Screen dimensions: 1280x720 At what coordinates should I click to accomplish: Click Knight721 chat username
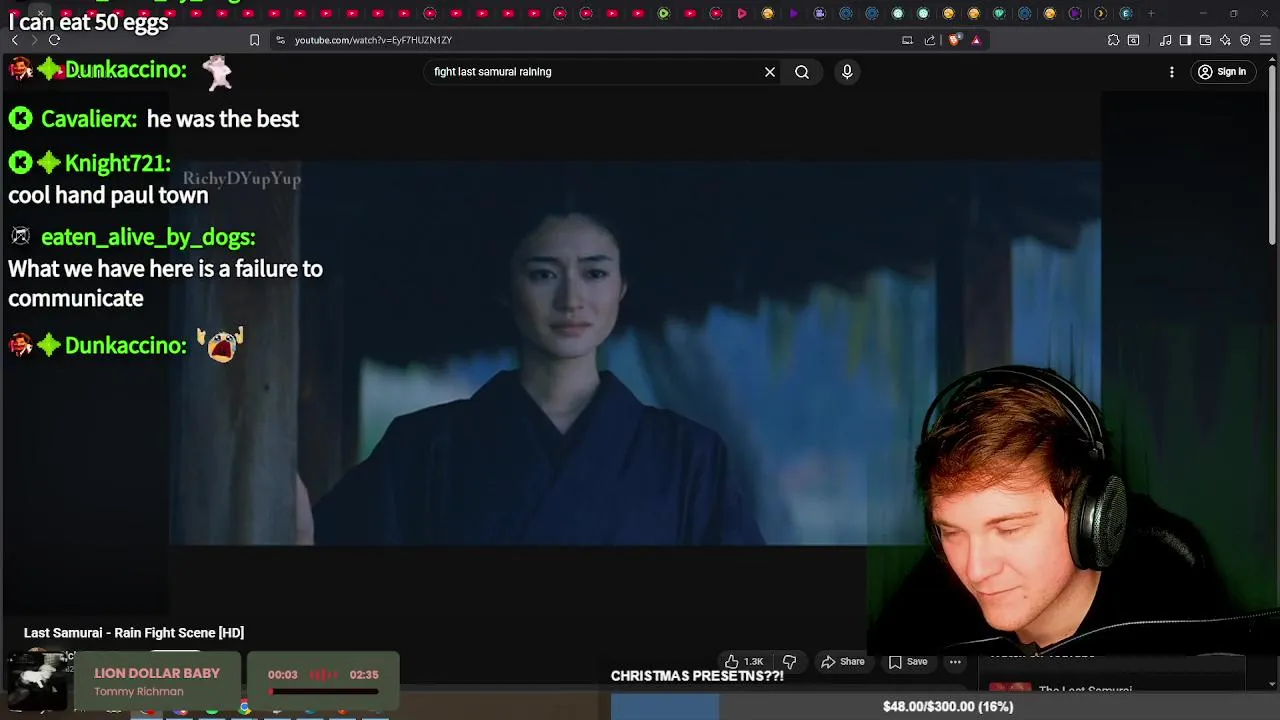pos(117,163)
